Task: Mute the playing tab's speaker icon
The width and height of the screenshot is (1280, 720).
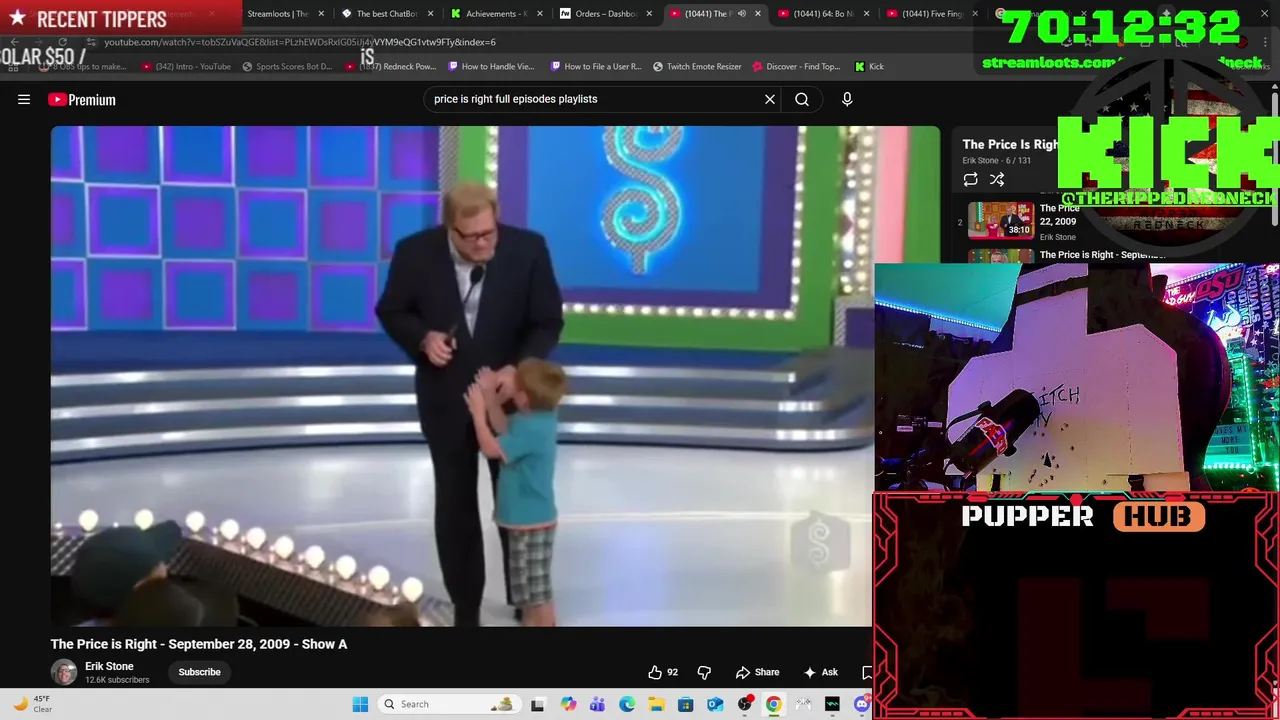Action: [741, 14]
